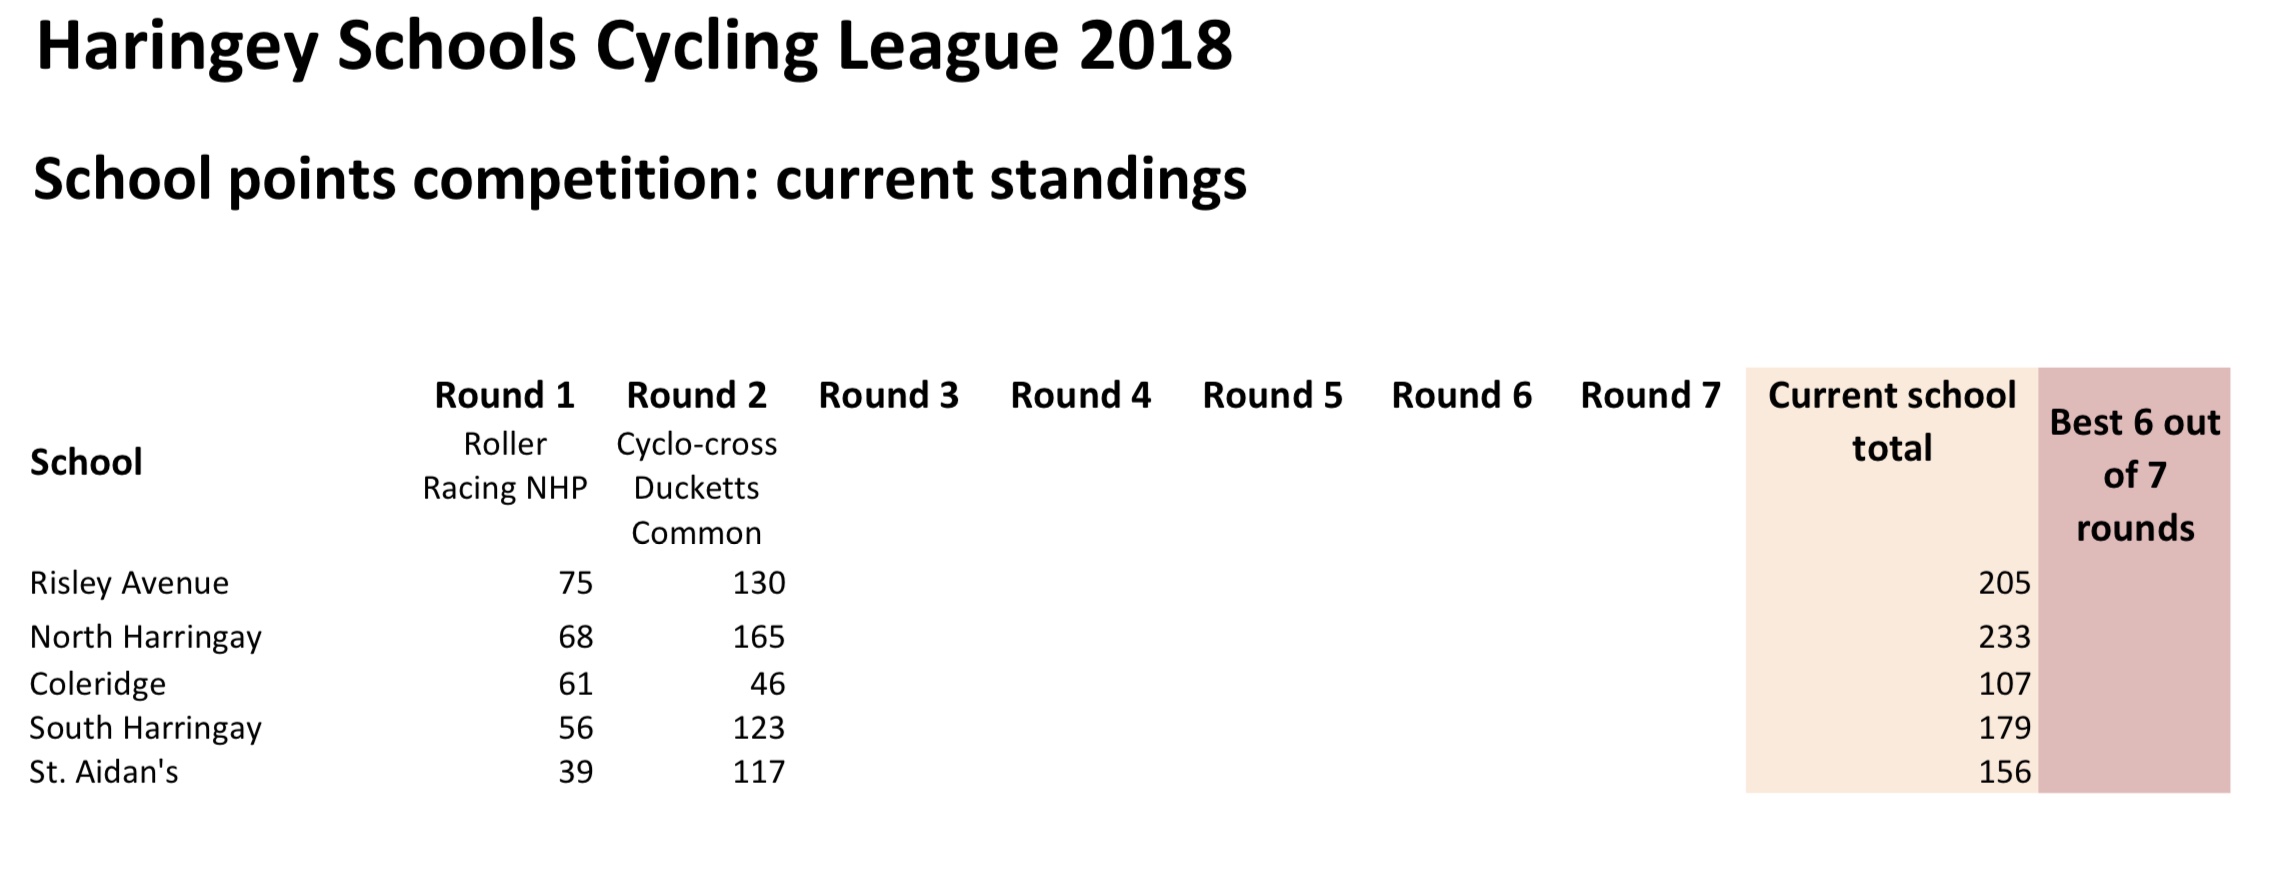Click the Round 7 column header
The height and width of the screenshot is (882, 2294).
tap(1650, 396)
